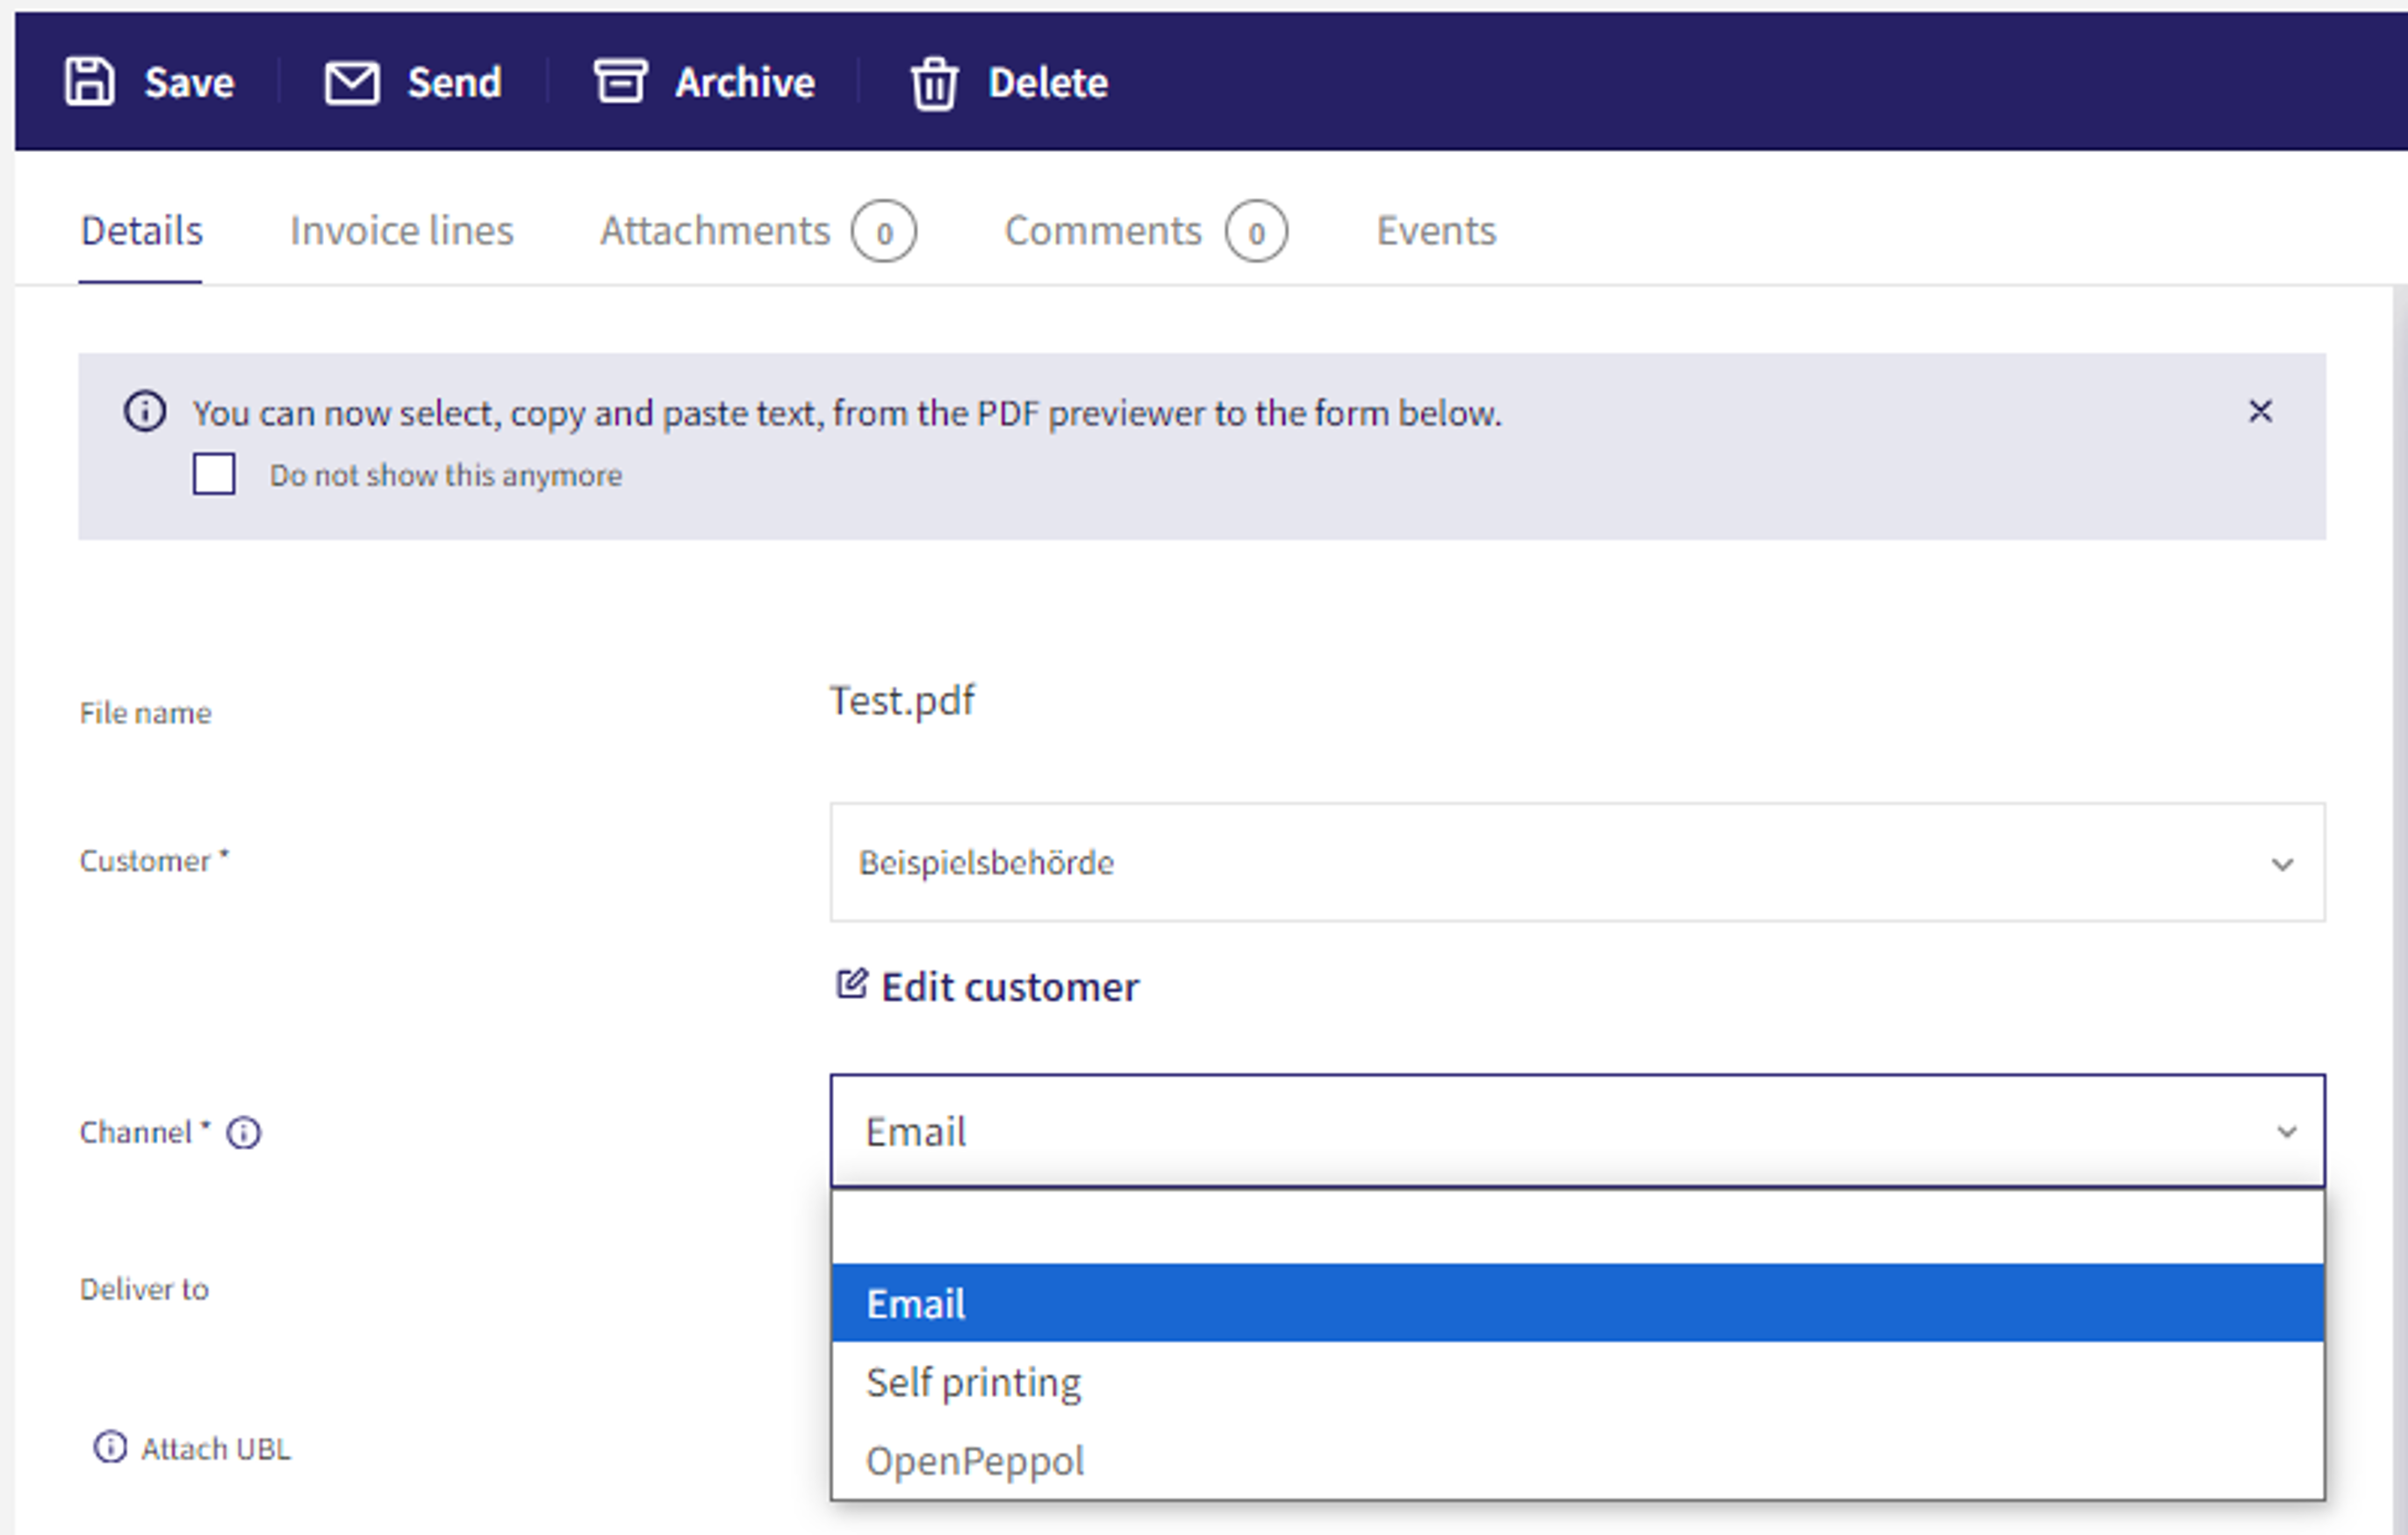Click the Archive button label
Image resolution: width=2408 pixels, height=1535 pixels.
pos(745,83)
